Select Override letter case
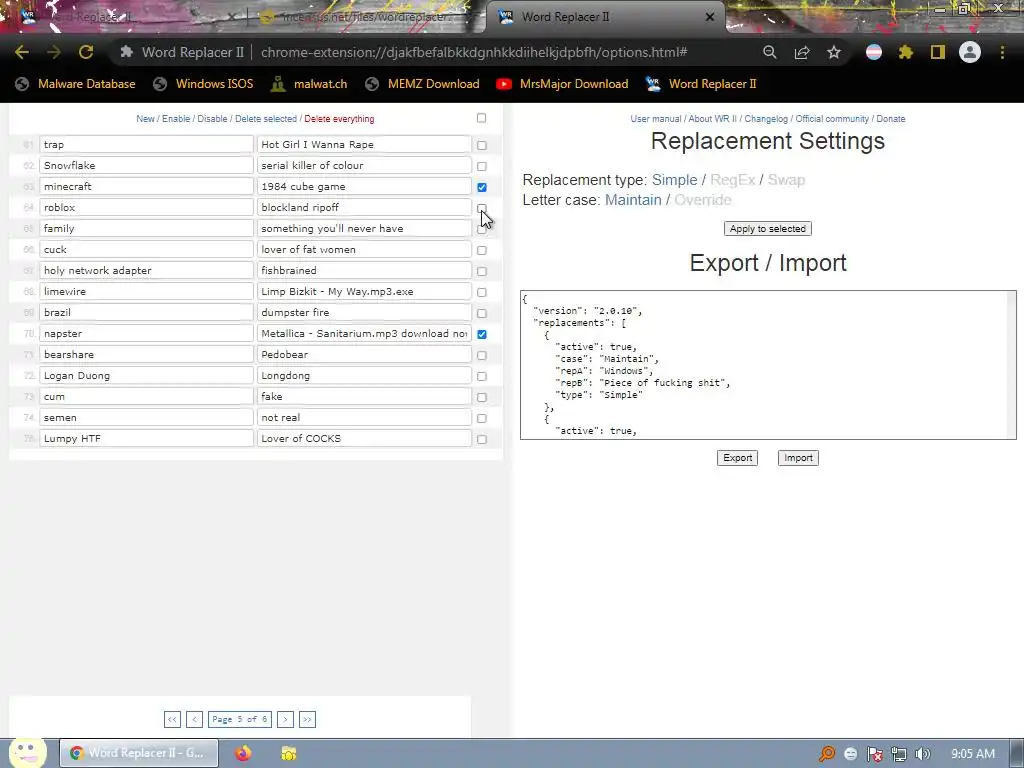Screen dimensions: 1024x768 703,200
